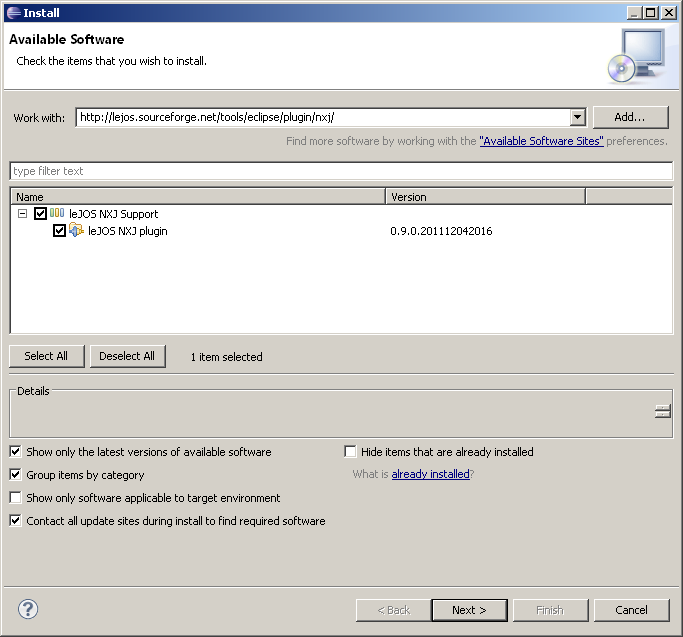Viewport: 683px width, 637px height.
Task: Open help via the question mark icon
Action: click(x=28, y=609)
